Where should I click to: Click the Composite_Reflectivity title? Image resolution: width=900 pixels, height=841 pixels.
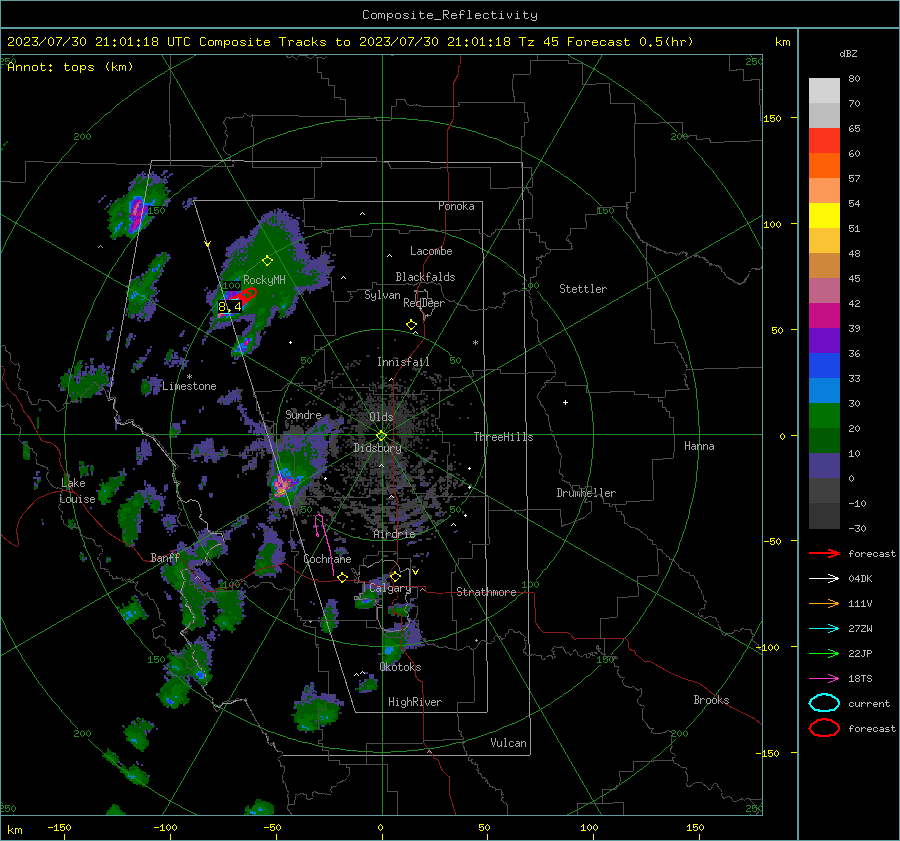tap(449, 15)
